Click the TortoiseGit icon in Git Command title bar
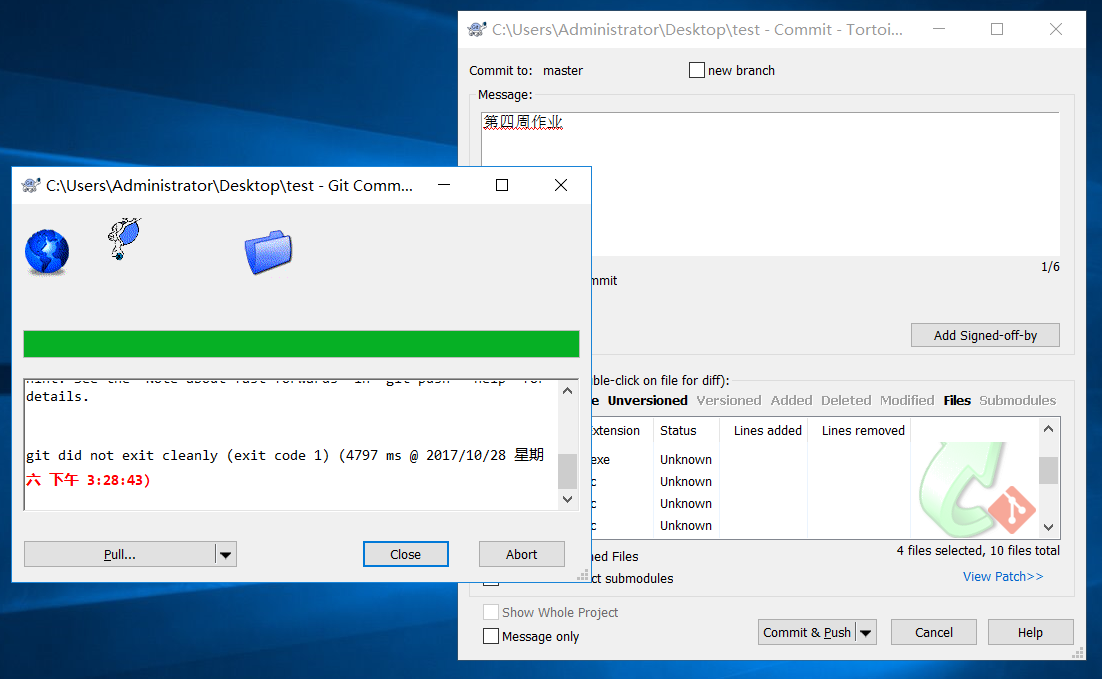 pos(31,186)
